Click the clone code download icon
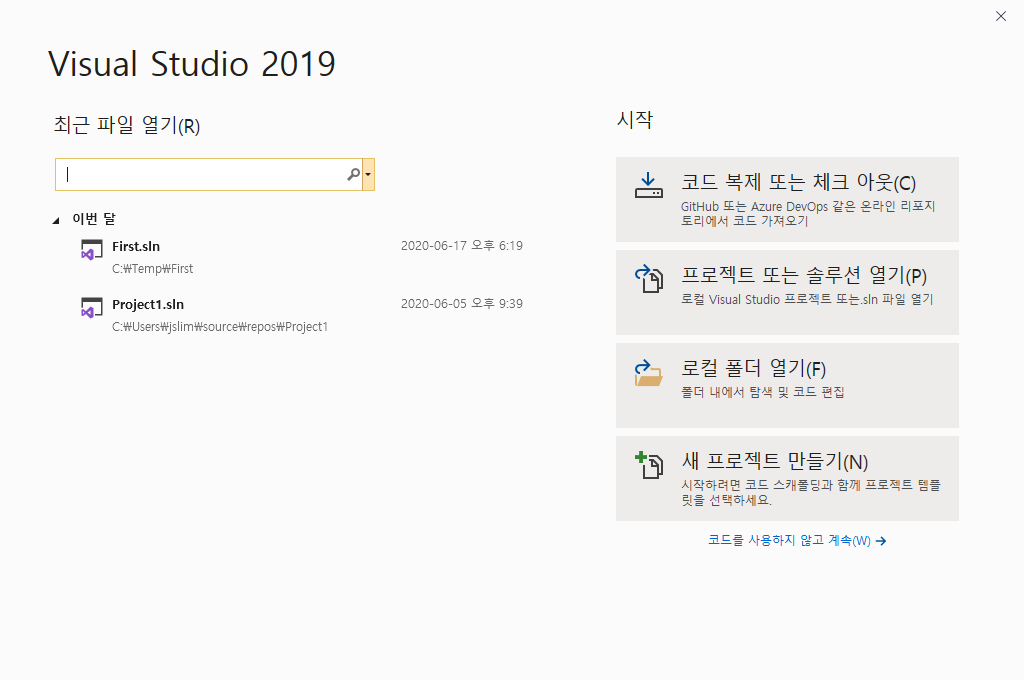The height and width of the screenshot is (680, 1024). pos(648,186)
